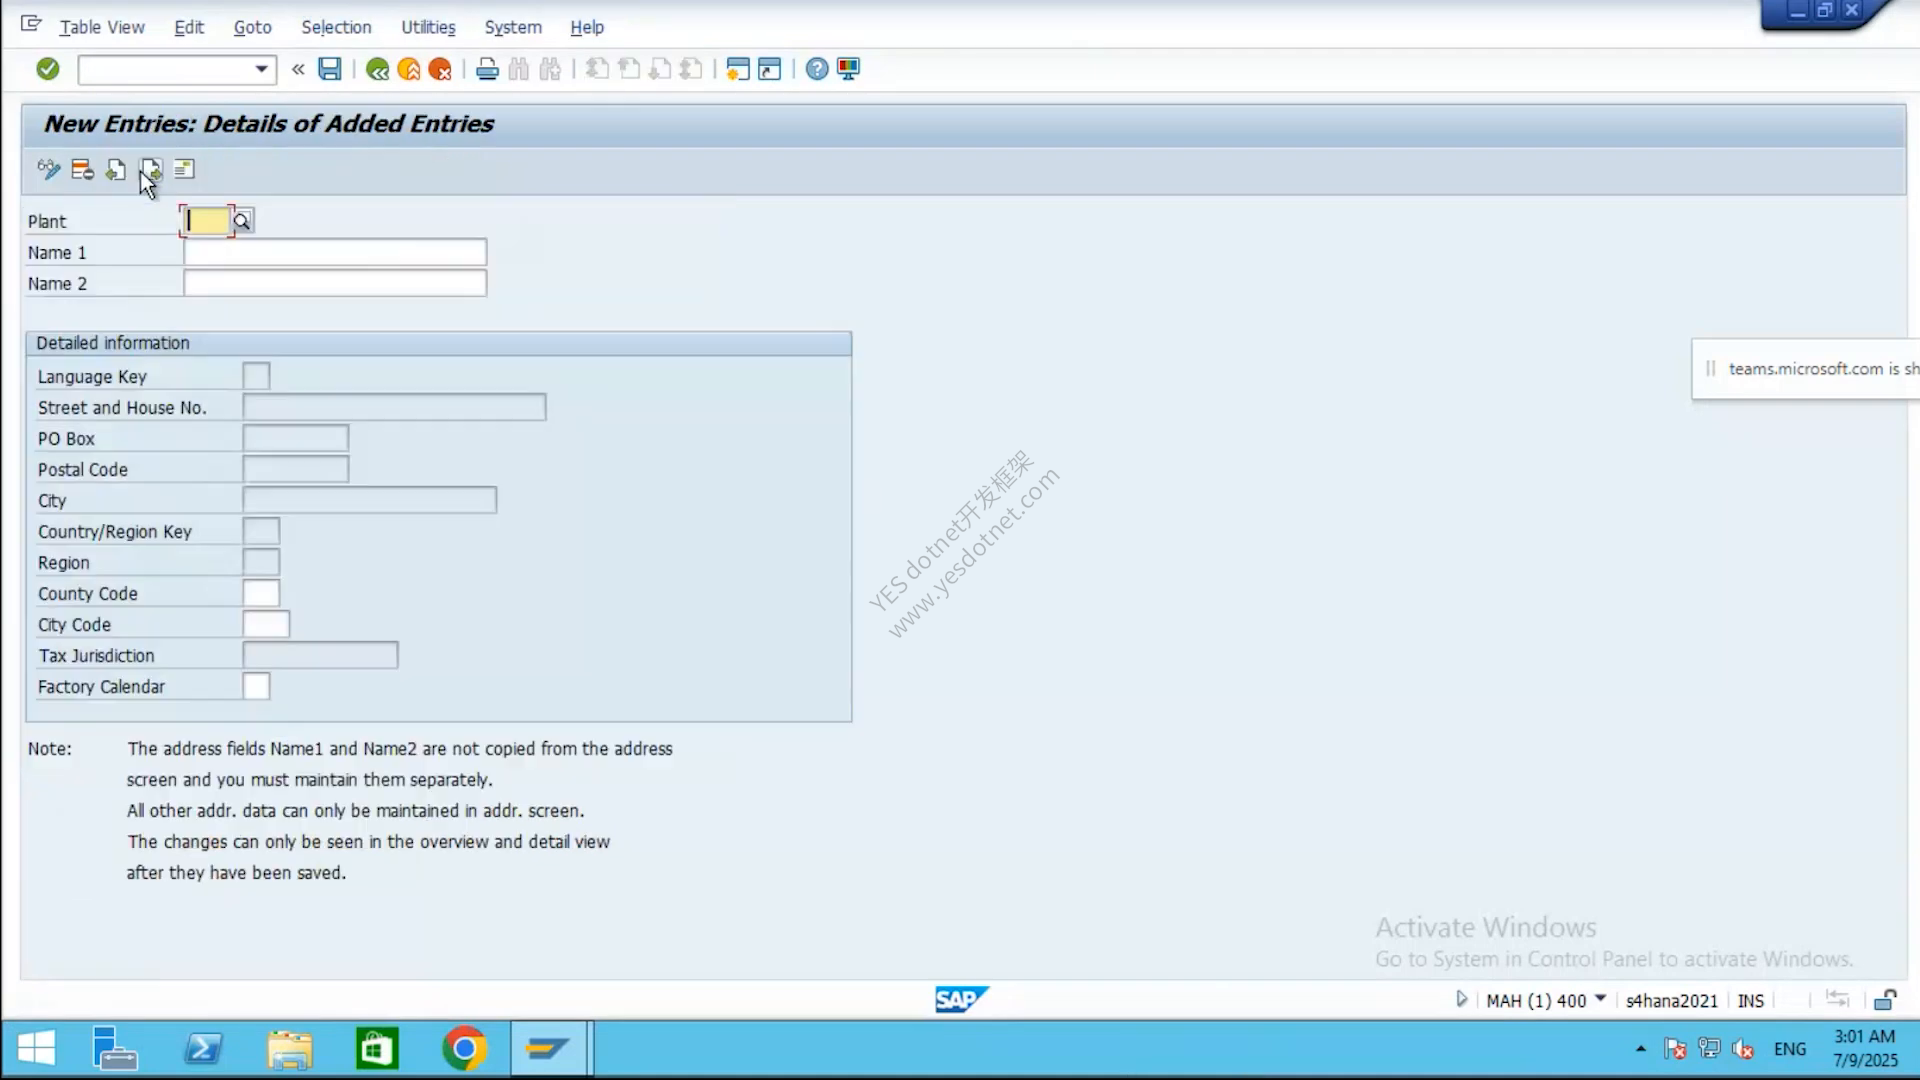This screenshot has height=1080, width=1920.
Task: Click the green Back arrow icon
Action: click(x=377, y=69)
